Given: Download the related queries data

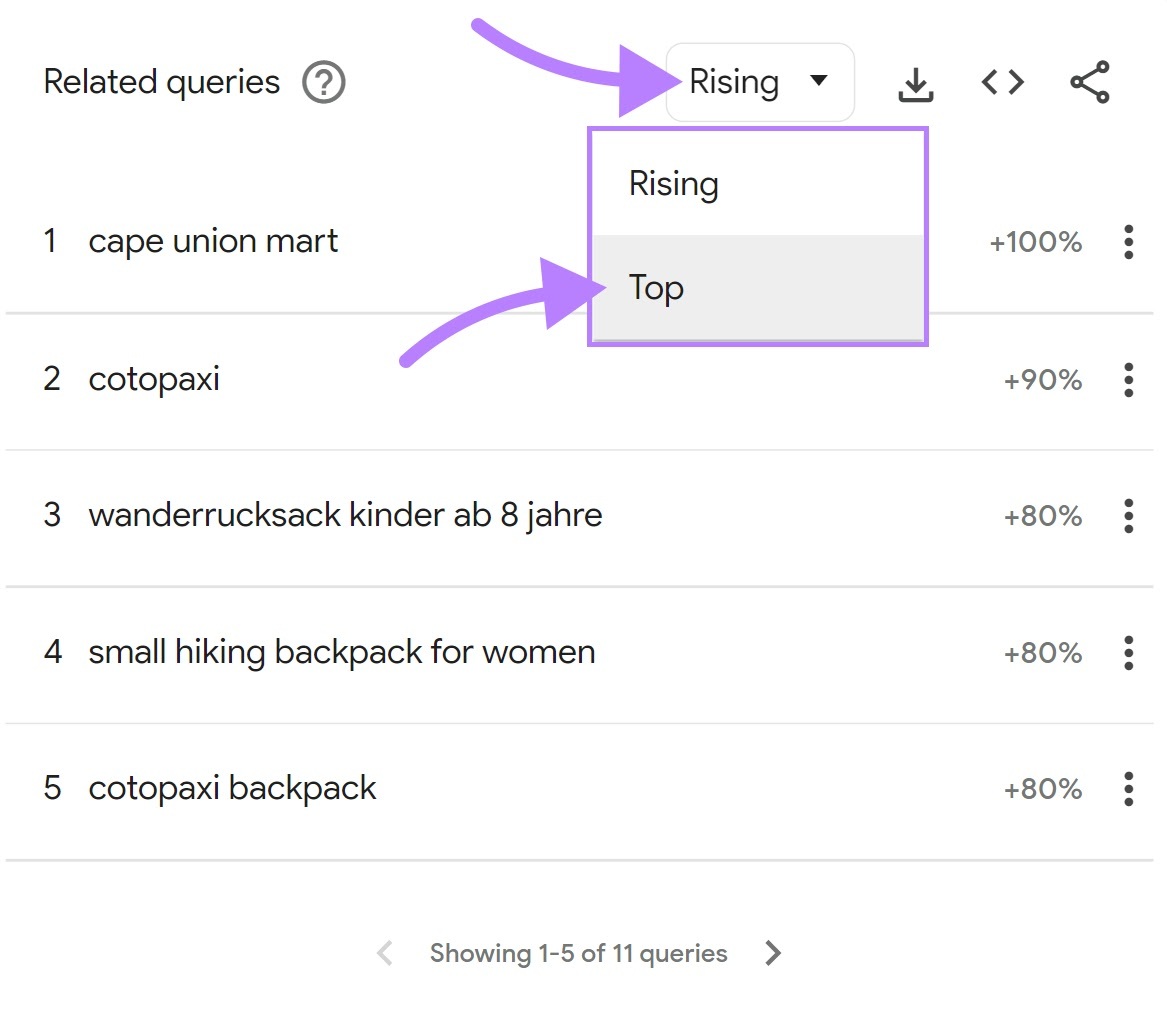Looking at the screenshot, I should 916,83.
